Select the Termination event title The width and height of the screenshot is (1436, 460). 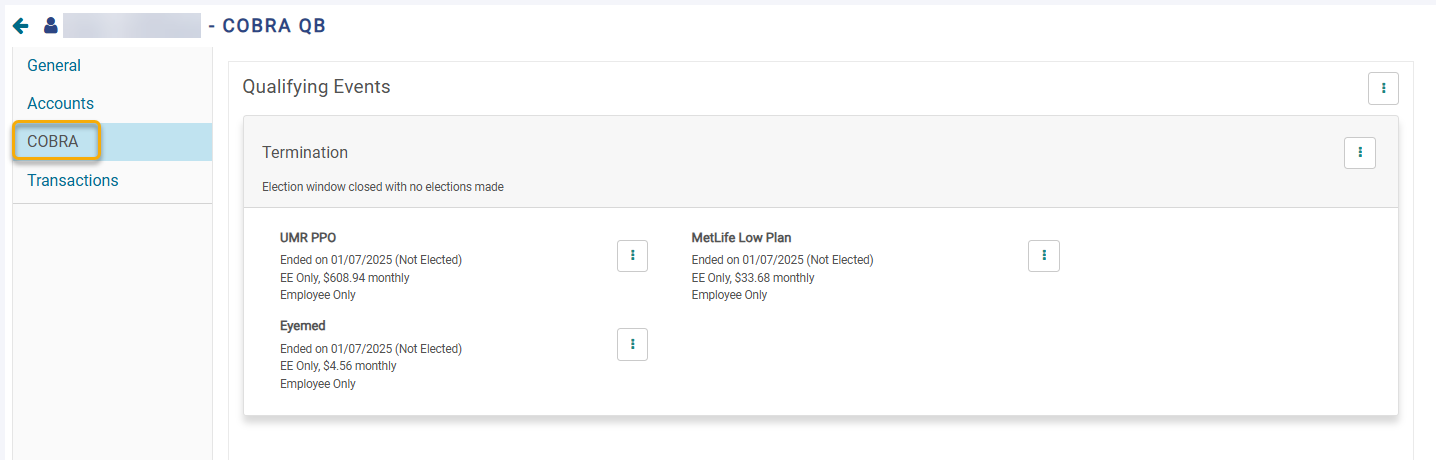305,153
